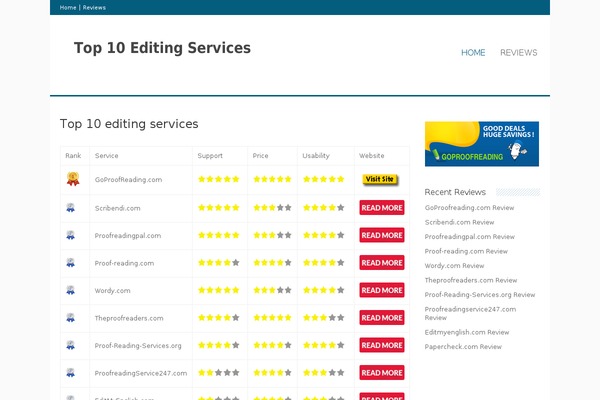600x400 pixels.
Task: Open Proof-Reading-Services.org Review in Recent Reviews
Action: [x=480, y=295]
